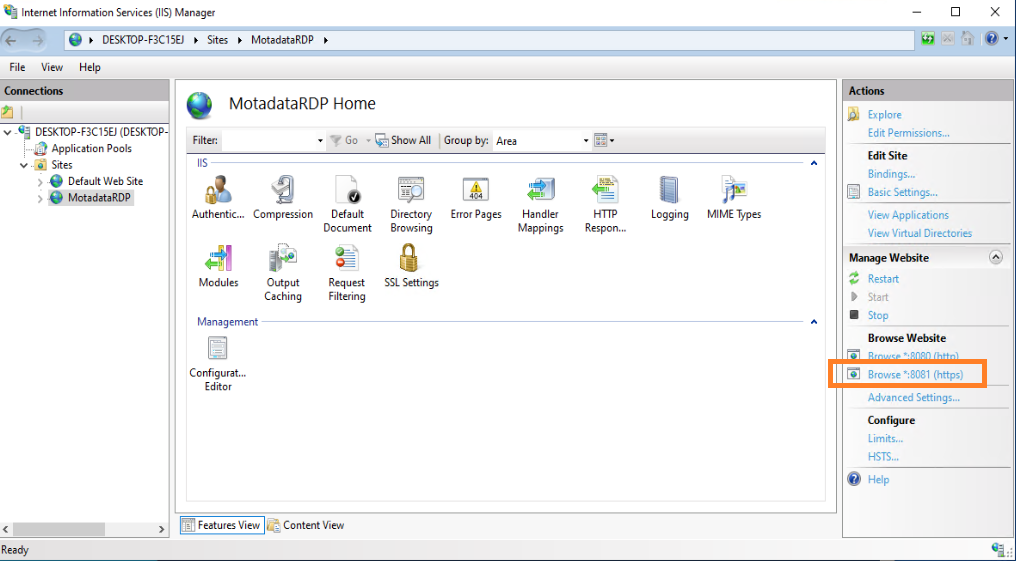Screen dimensions: 1016x561
Task: Click the Help link in Actions
Action: (878, 480)
